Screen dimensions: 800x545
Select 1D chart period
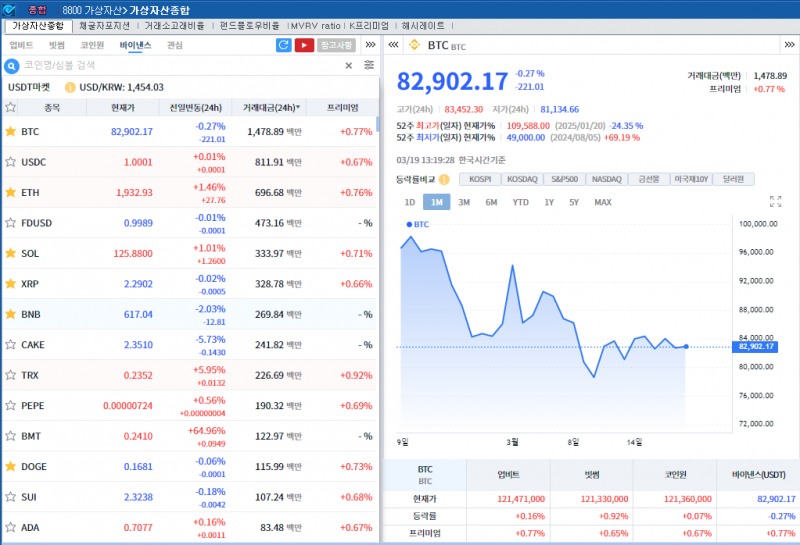[x=410, y=202]
